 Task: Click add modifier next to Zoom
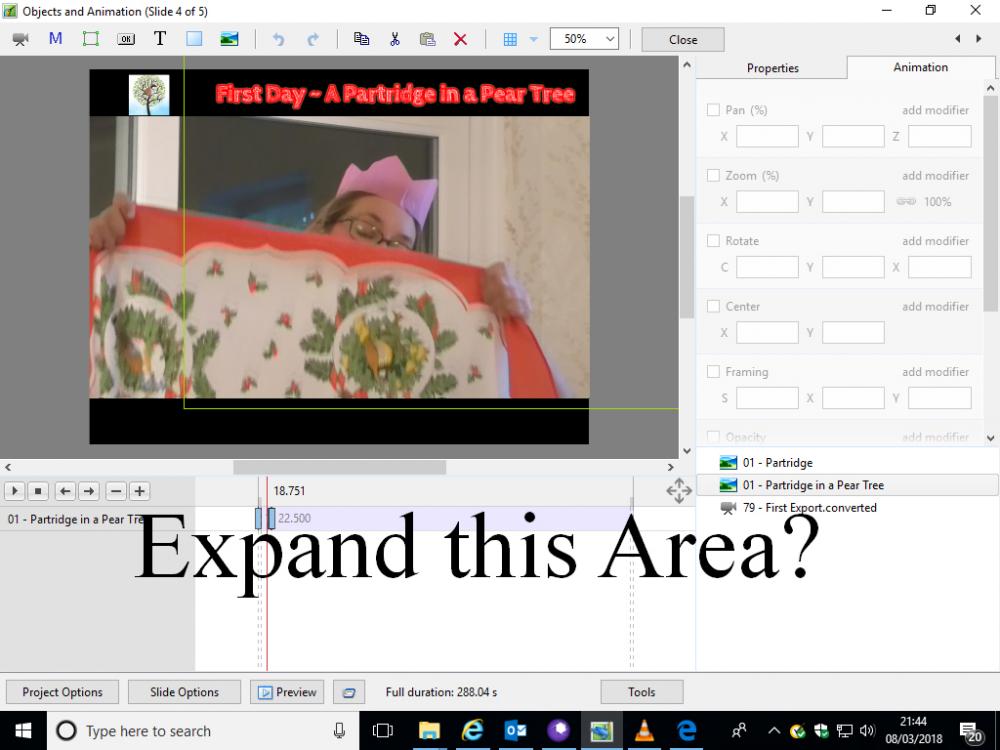(935, 176)
